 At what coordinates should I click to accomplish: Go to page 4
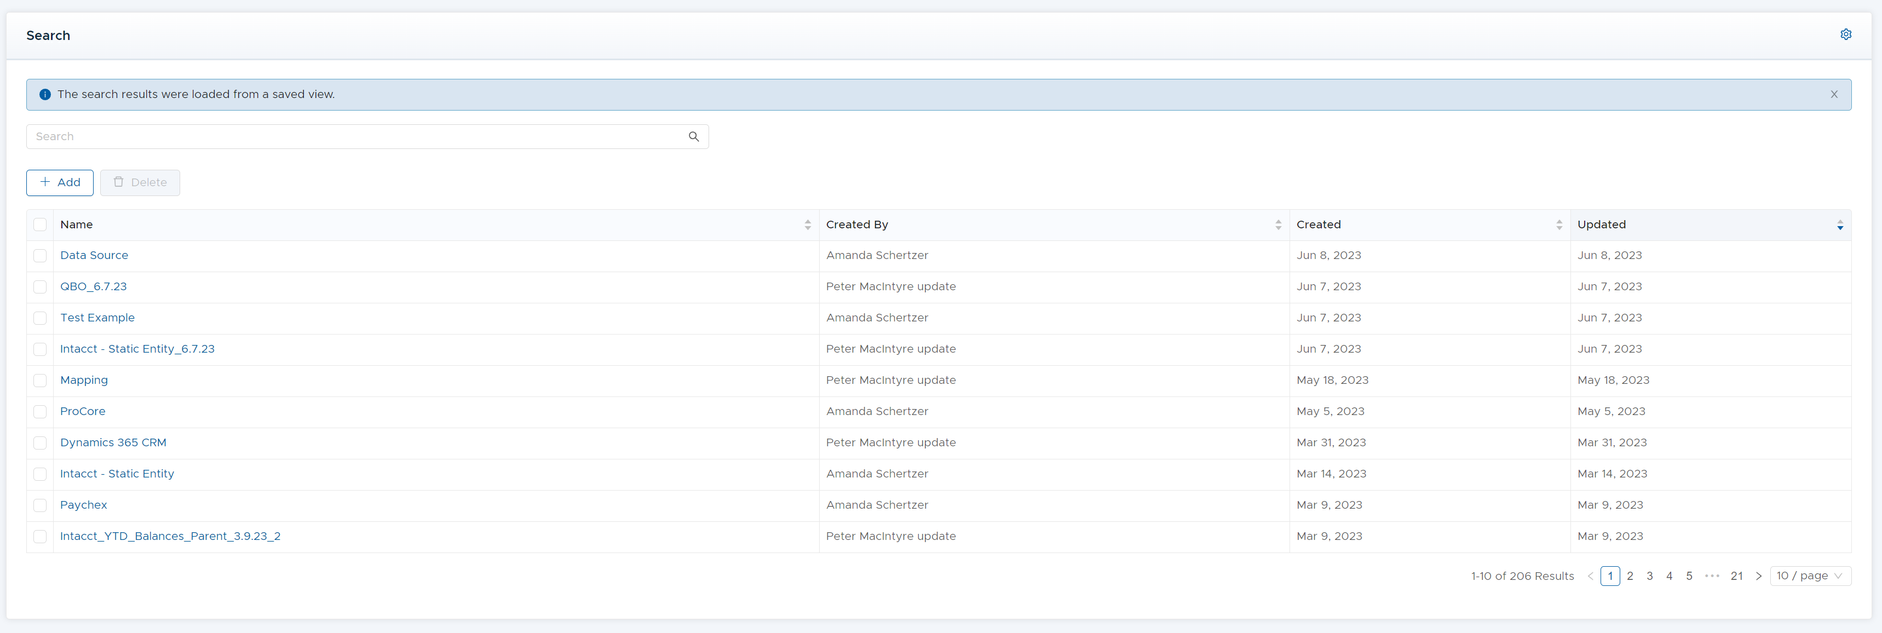click(1669, 576)
